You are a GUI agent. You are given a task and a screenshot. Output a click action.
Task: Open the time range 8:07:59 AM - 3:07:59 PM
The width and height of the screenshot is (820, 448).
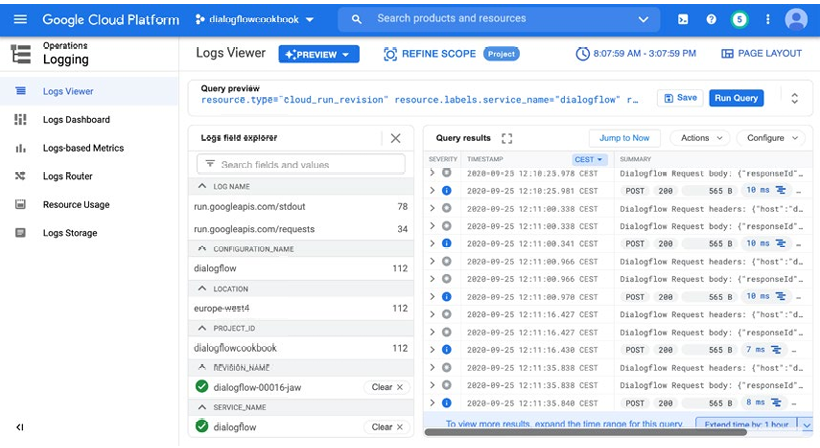(x=636, y=53)
